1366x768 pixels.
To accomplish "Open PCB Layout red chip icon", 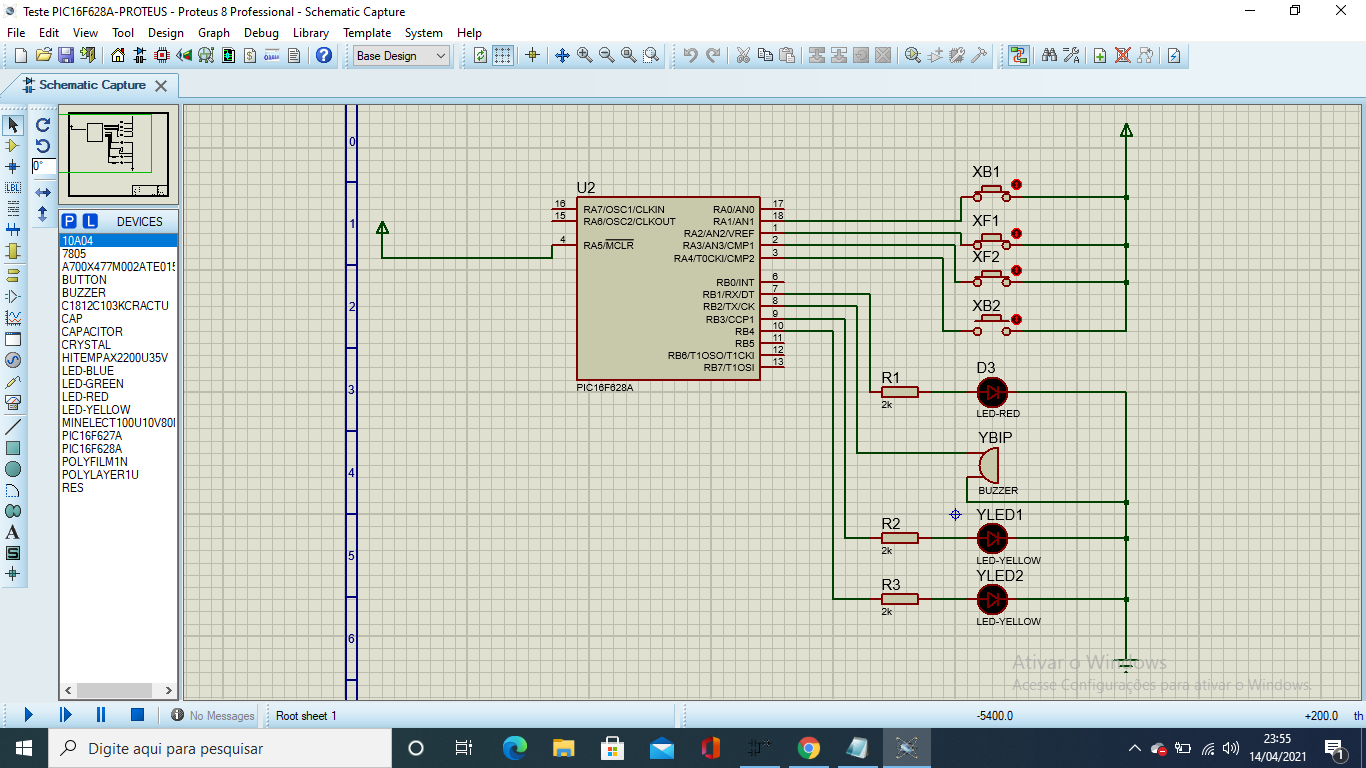I will (162, 55).
